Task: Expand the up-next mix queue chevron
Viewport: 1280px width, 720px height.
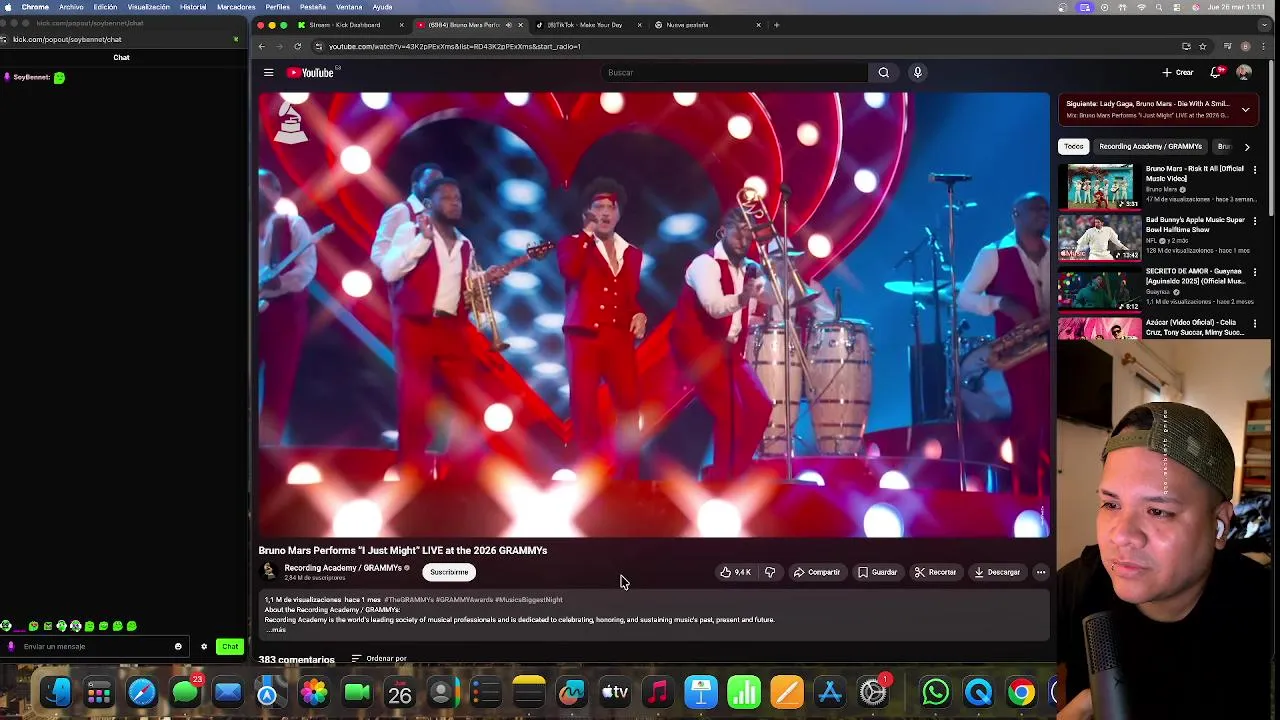Action: point(1245,109)
